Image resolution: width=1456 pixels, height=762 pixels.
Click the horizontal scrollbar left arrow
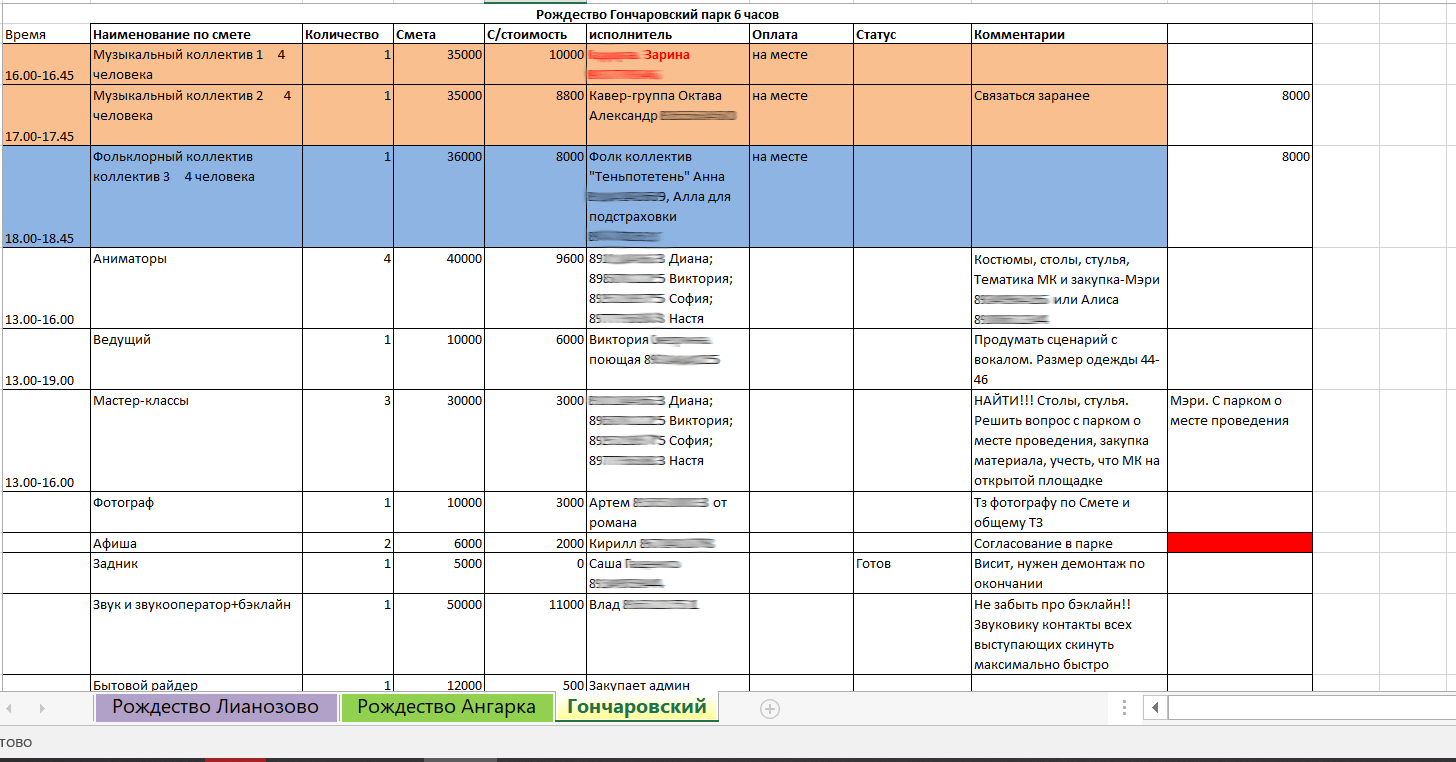click(x=1155, y=708)
